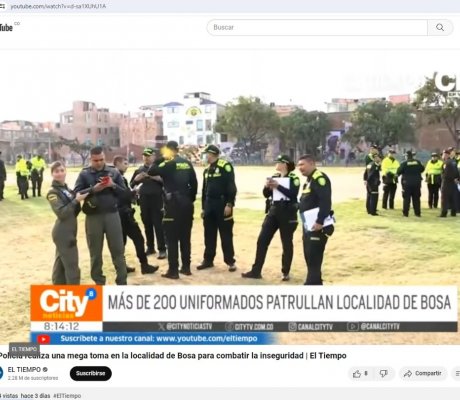Click the subscriber count under channel name

coord(33,378)
